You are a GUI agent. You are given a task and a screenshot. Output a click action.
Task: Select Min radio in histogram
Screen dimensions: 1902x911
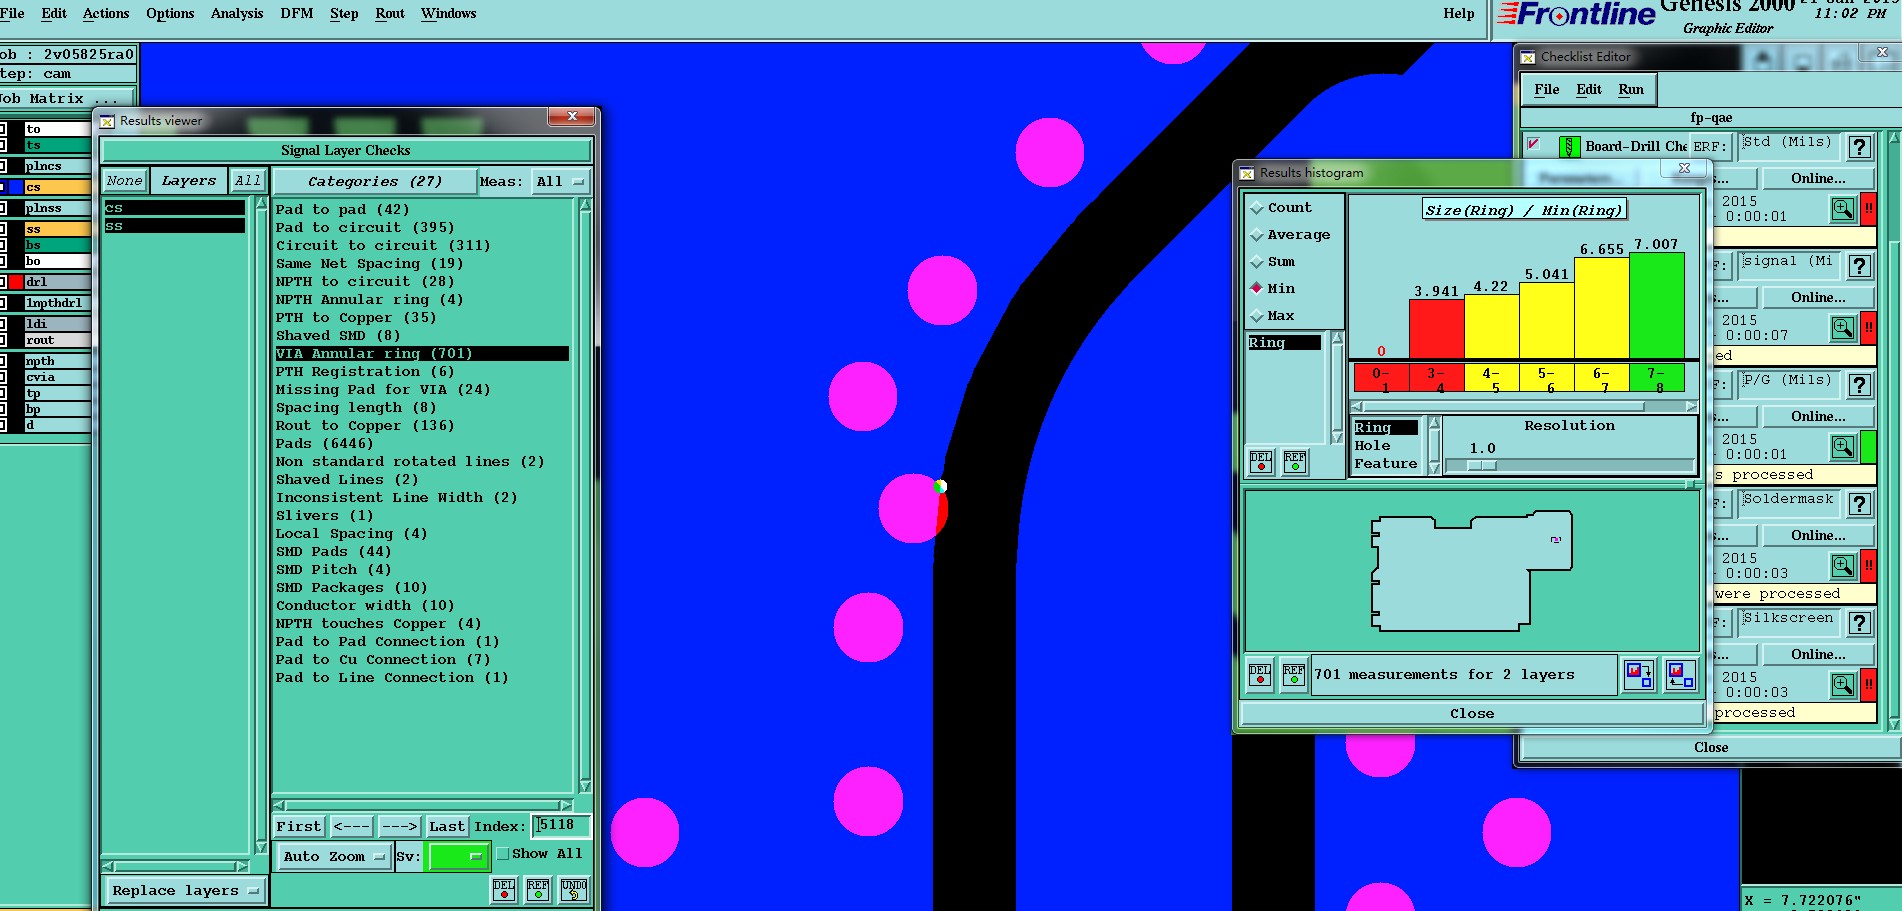point(1257,288)
